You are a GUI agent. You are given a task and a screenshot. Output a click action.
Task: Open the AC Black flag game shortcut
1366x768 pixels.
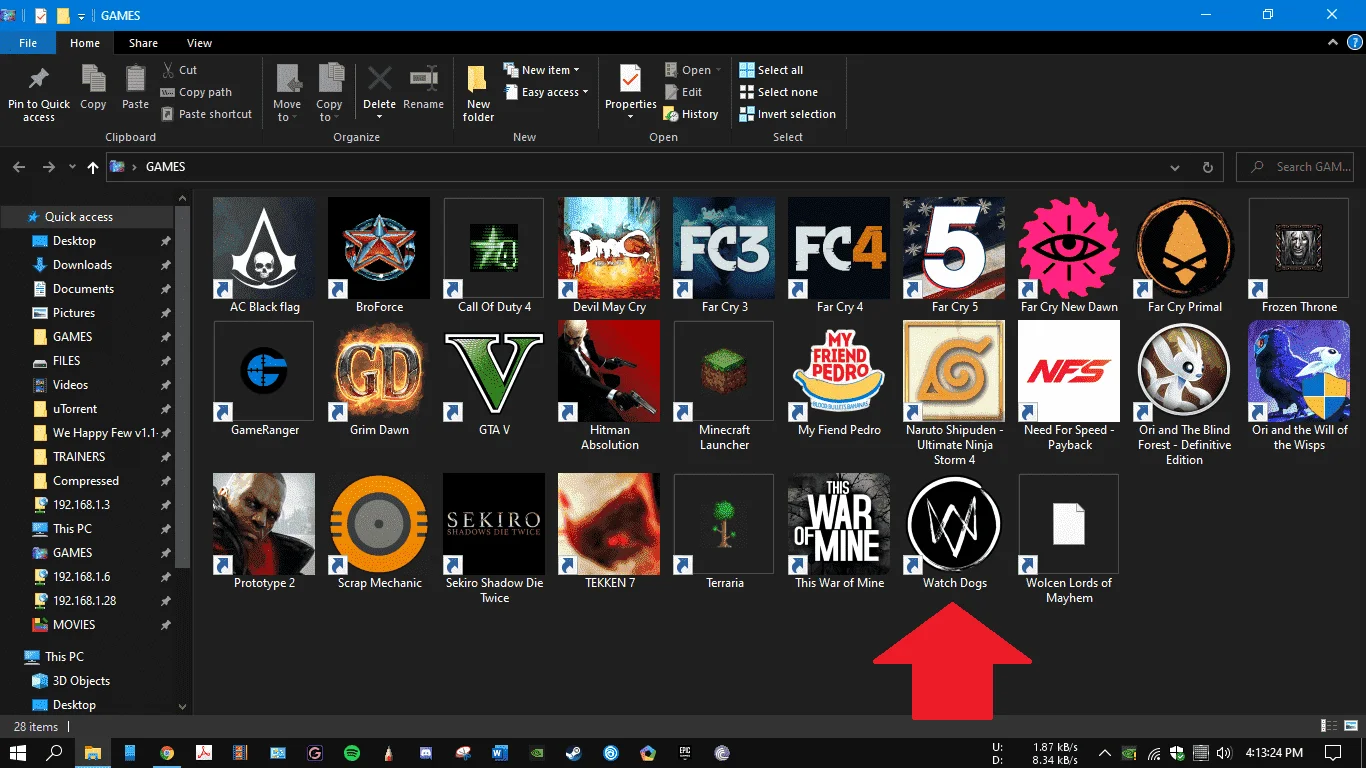point(264,255)
